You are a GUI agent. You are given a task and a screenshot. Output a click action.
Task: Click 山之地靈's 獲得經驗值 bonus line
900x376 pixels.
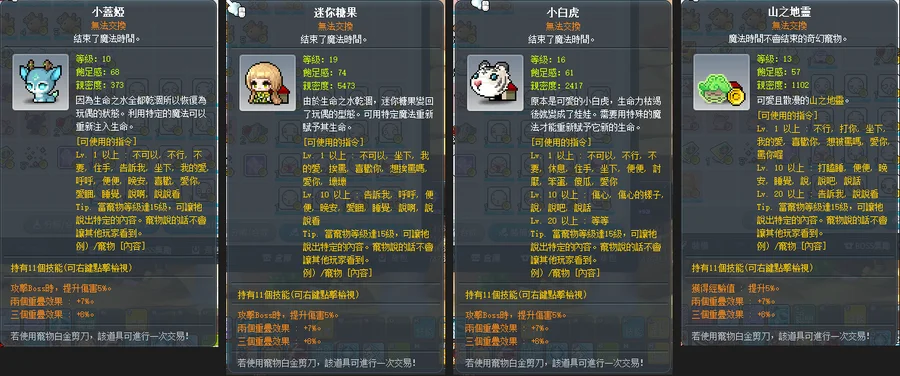736,288
